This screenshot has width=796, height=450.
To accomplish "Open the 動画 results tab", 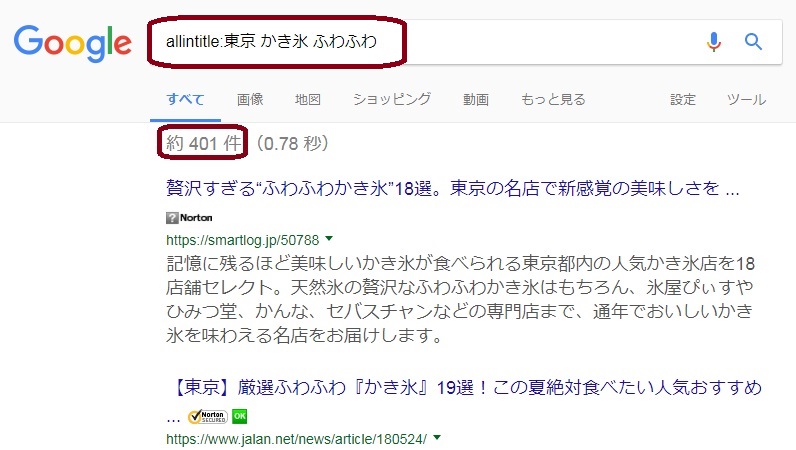I will (x=476, y=100).
